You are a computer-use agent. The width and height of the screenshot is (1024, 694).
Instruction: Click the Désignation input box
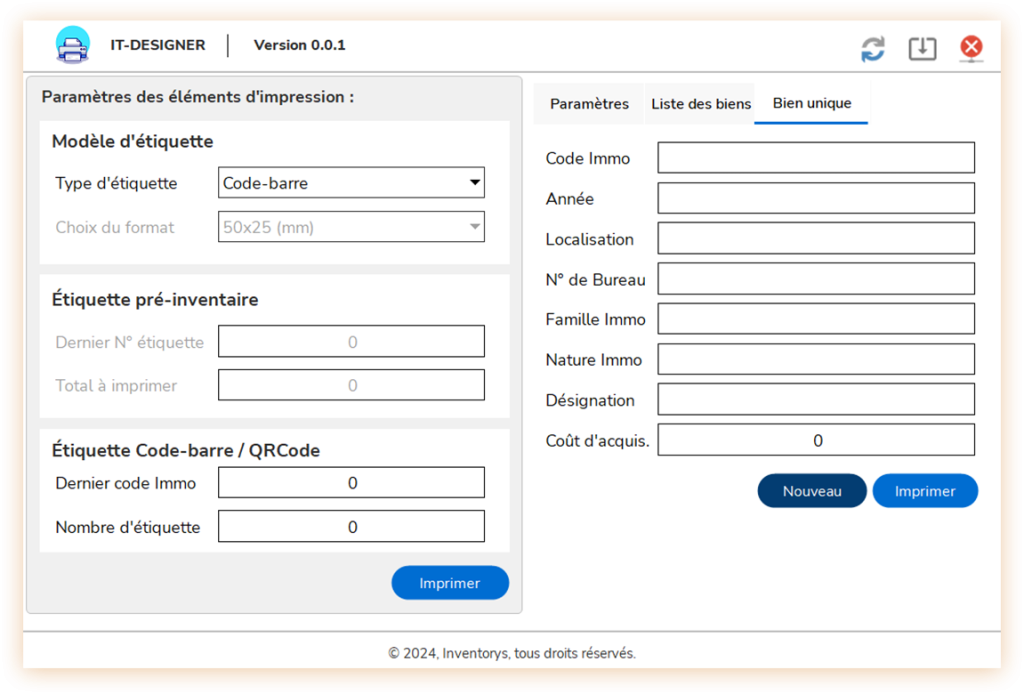816,400
